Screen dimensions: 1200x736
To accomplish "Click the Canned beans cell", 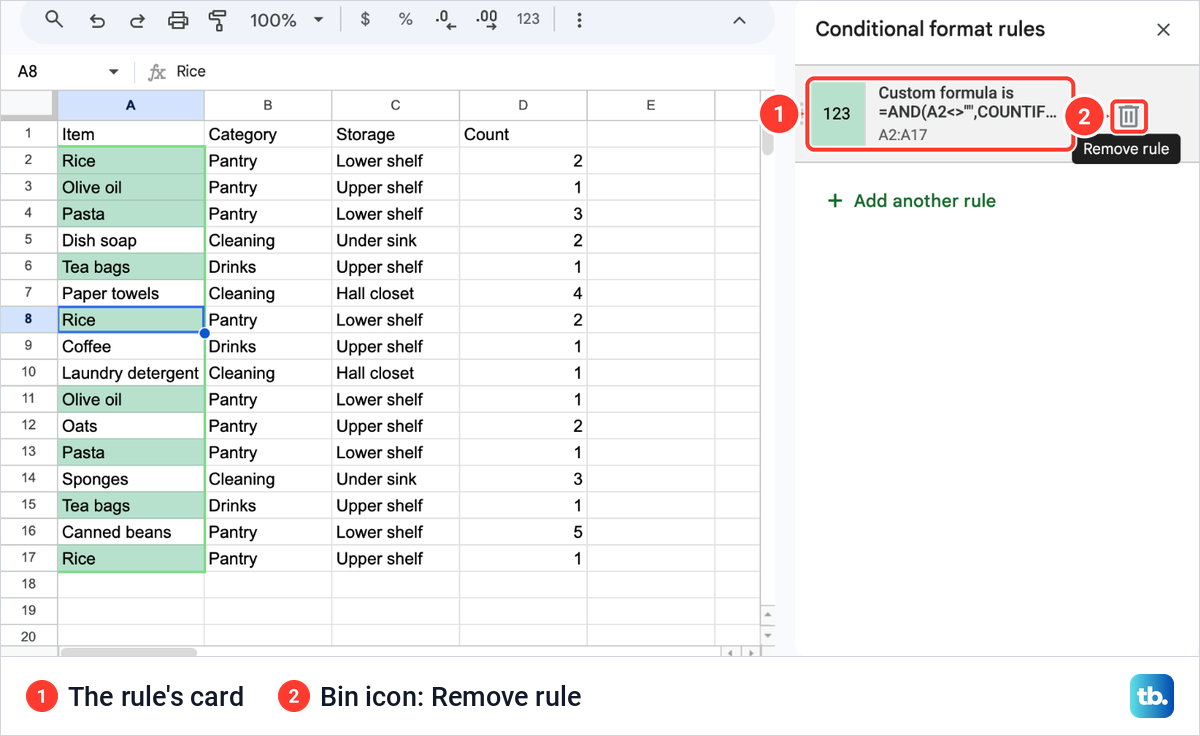I will pos(131,532).
